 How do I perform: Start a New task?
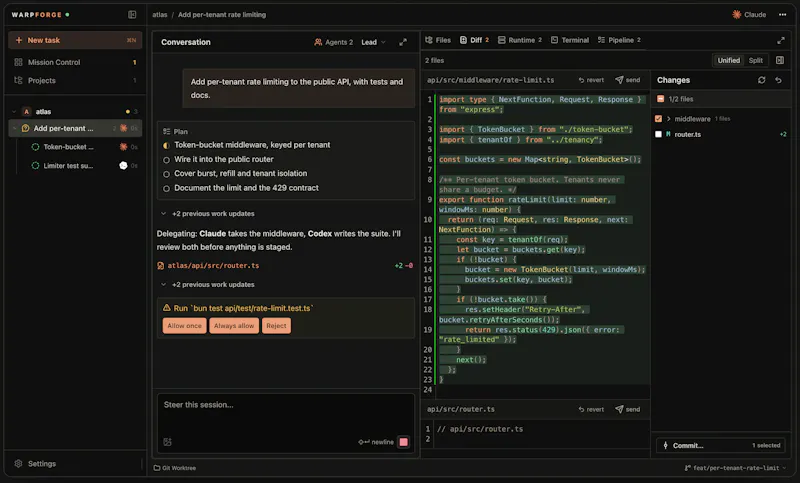pos(75,40)
